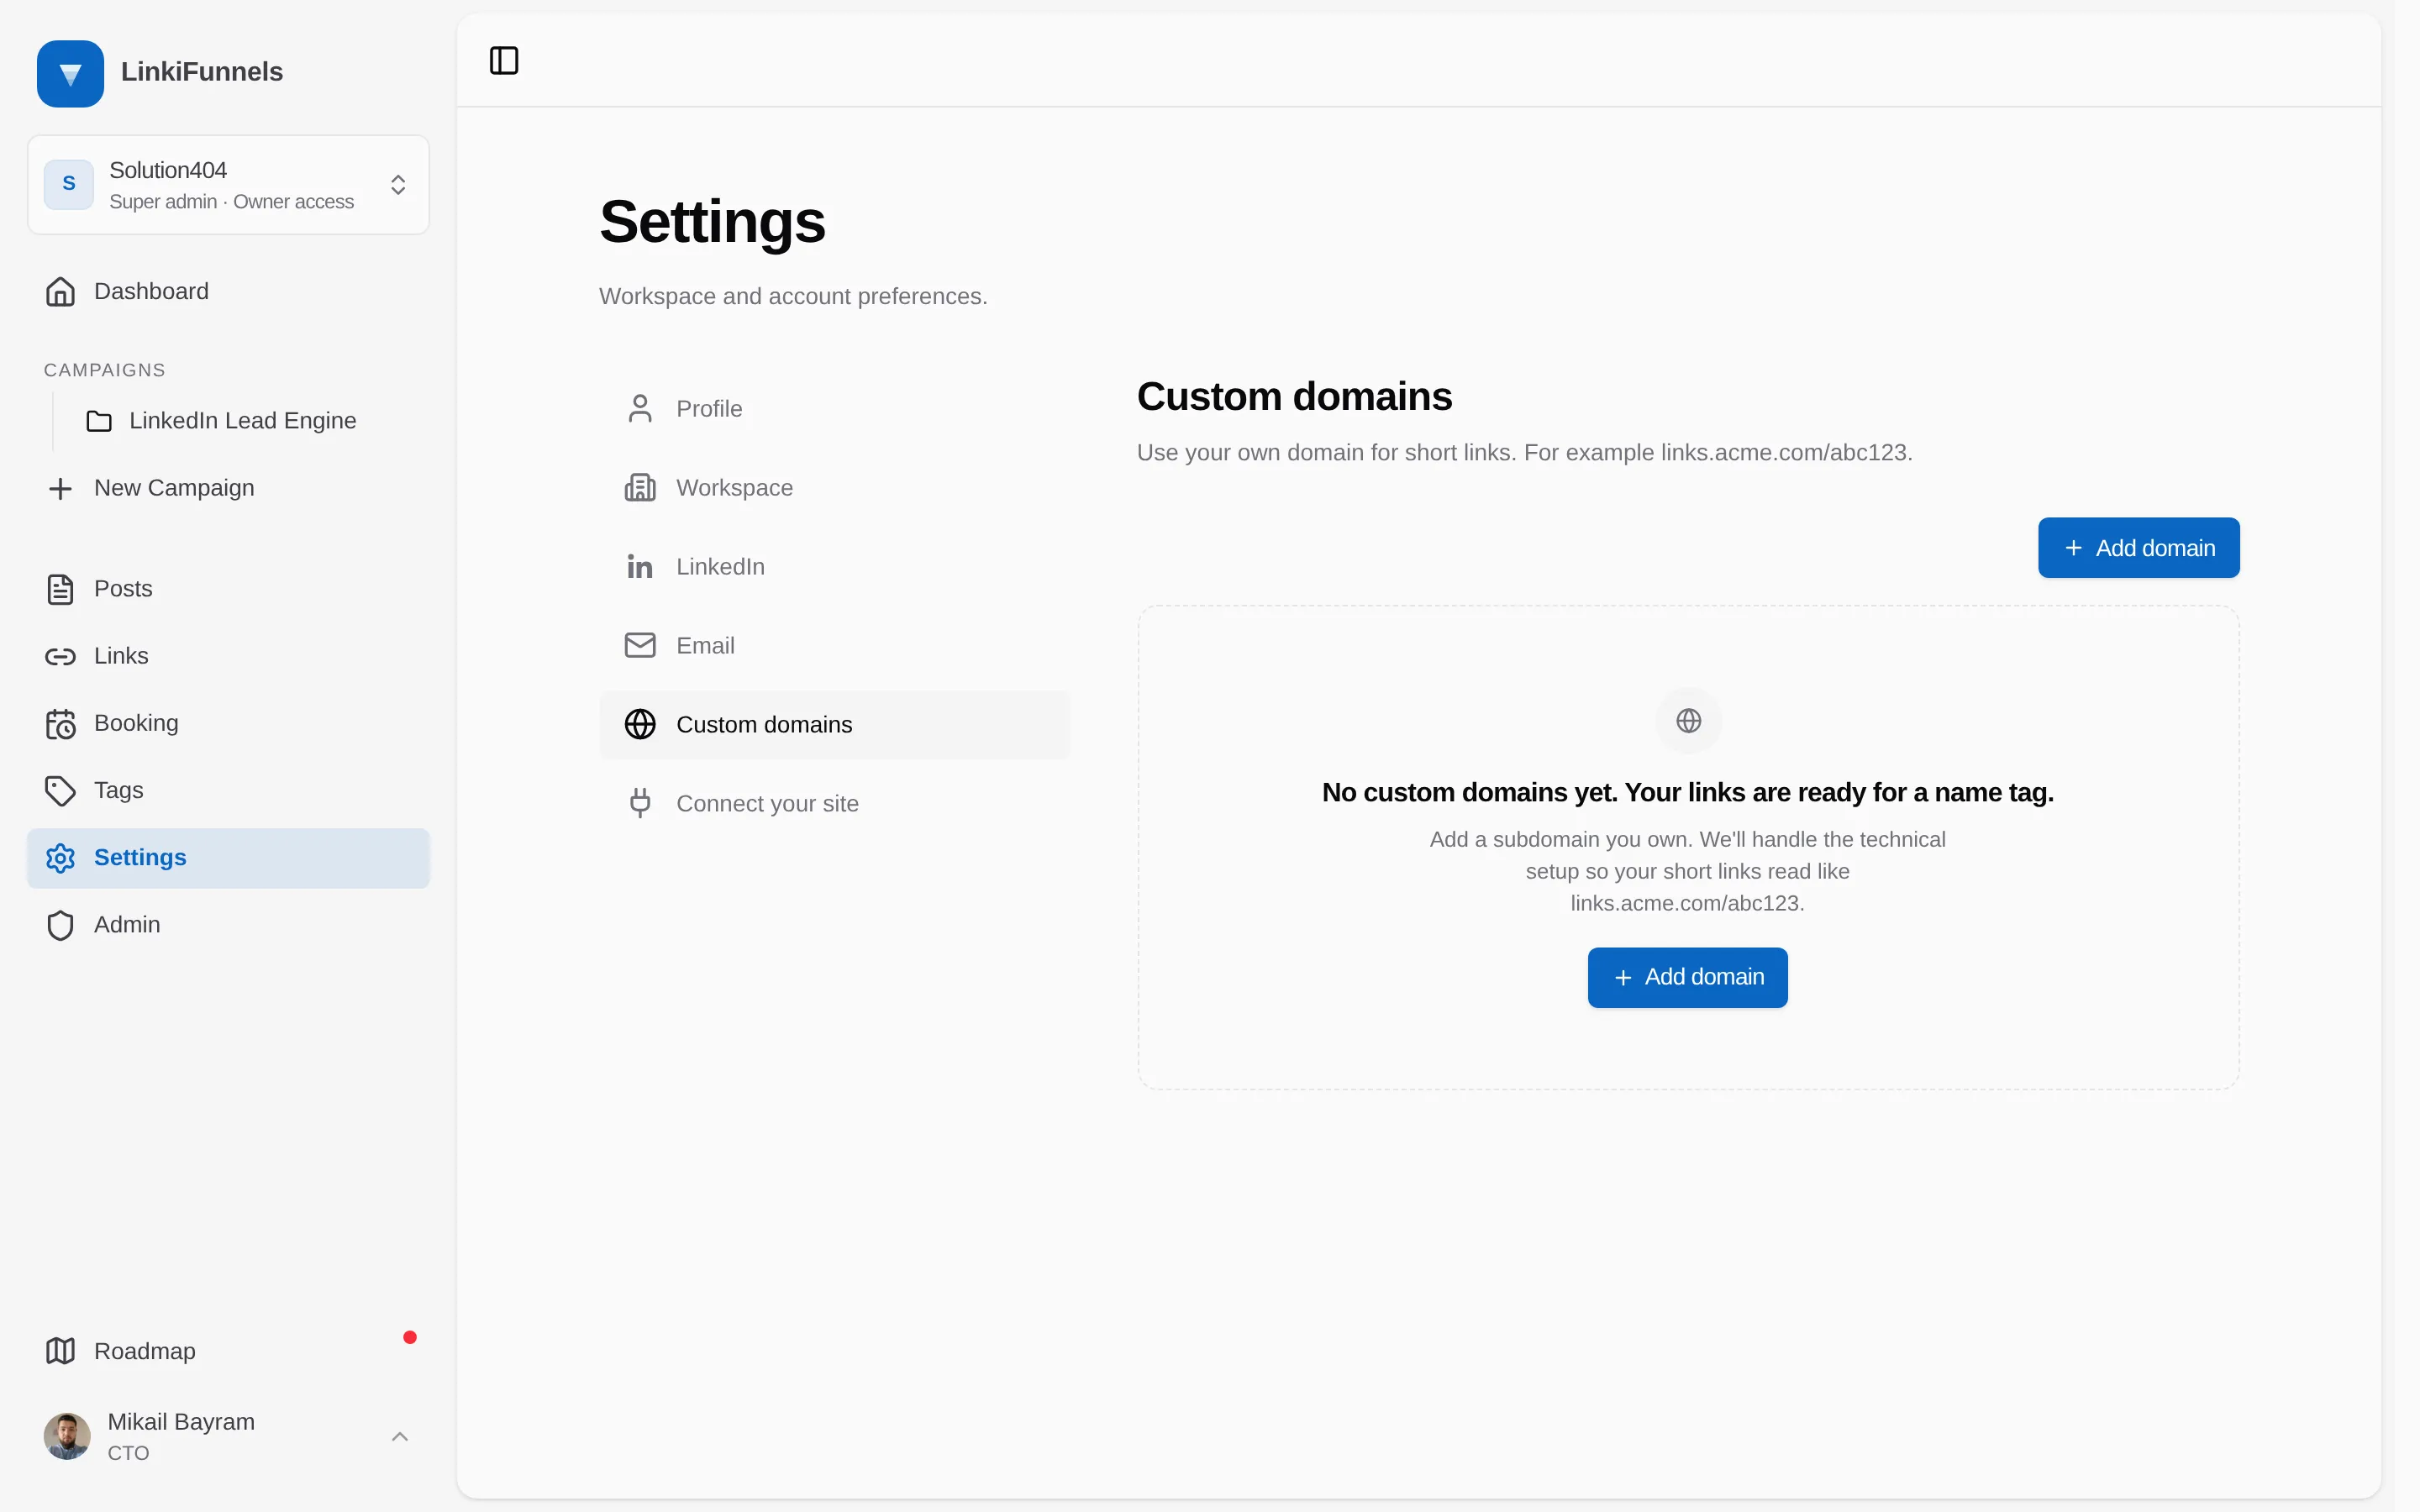Go to the Dashboard page
Viewport: 2420px width, 1512px height.
pyautogui.click(x=228, y=291)
